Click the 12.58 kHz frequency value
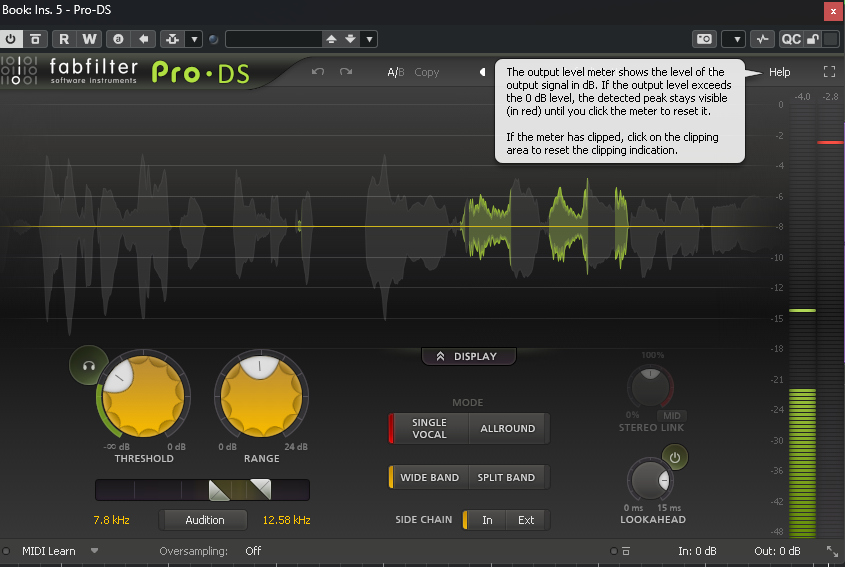Viewport: 845px width, 567px height. tap(286, 520)
